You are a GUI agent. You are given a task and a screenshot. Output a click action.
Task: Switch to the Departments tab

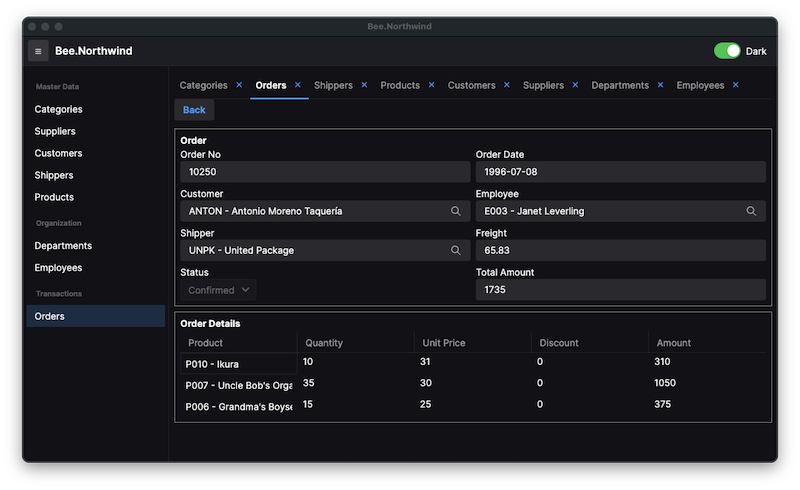pos(620,85)
